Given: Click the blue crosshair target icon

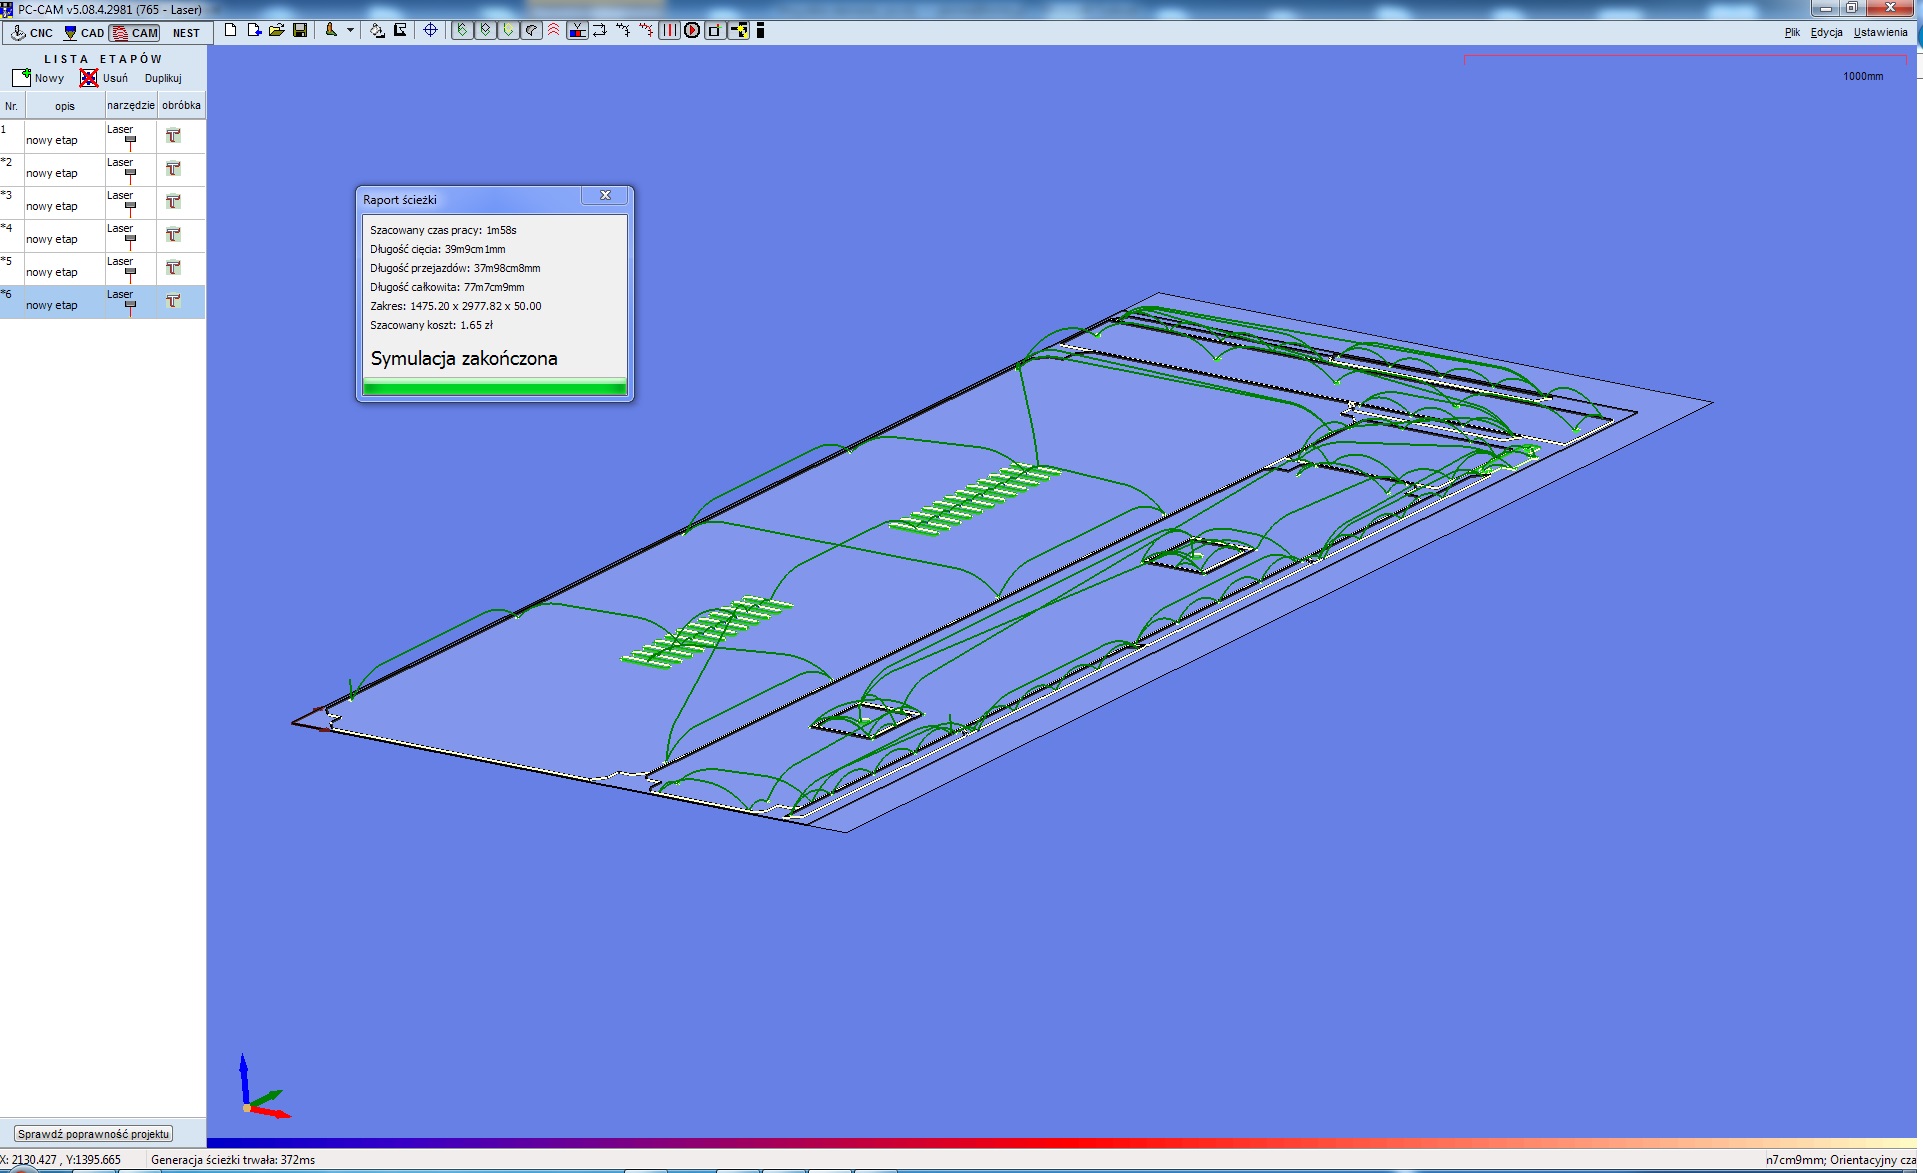Looking at the screenshot, I should [430, 30].
